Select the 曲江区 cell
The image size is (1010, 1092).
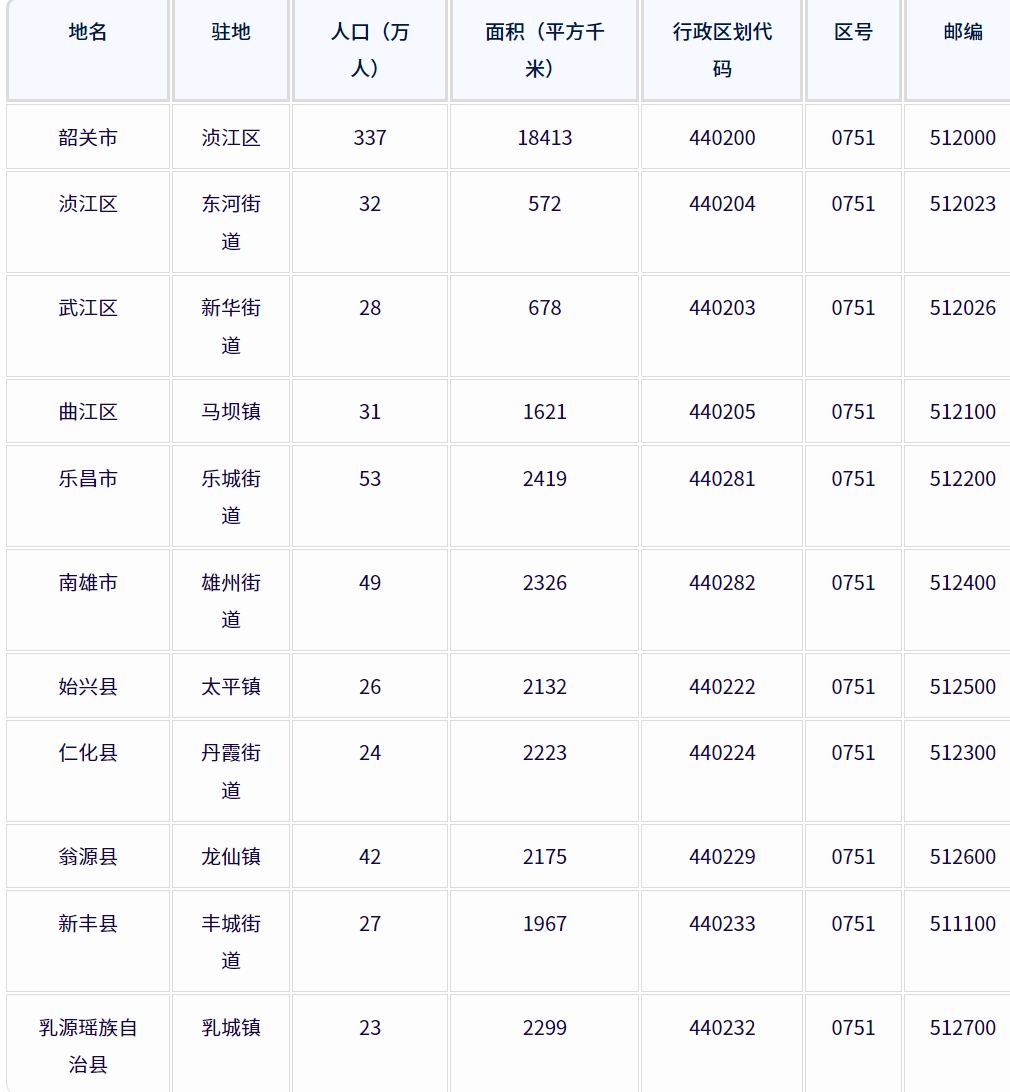tap(88, 412)
